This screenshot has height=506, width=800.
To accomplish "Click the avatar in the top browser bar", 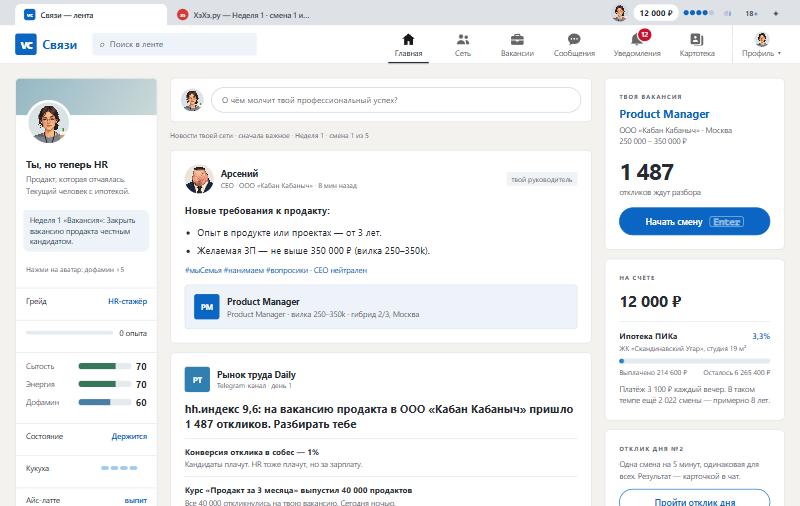I will 619,13.
